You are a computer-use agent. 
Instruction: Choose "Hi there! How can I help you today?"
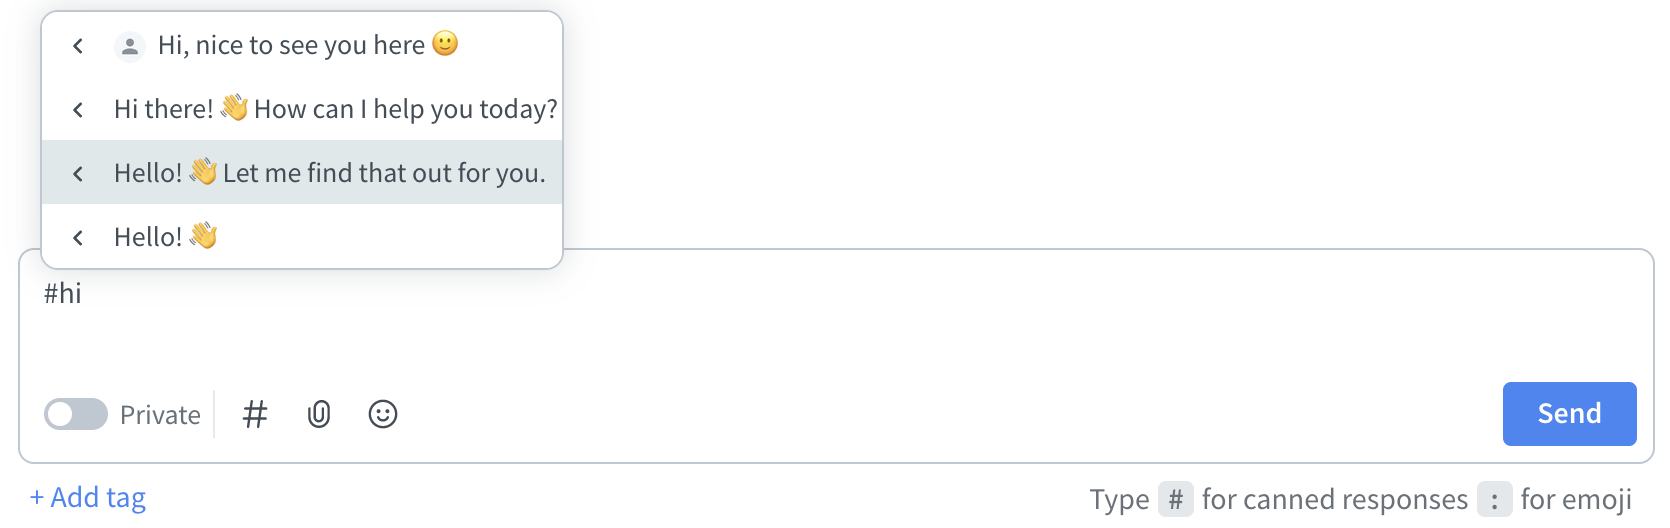click(335, 109)
